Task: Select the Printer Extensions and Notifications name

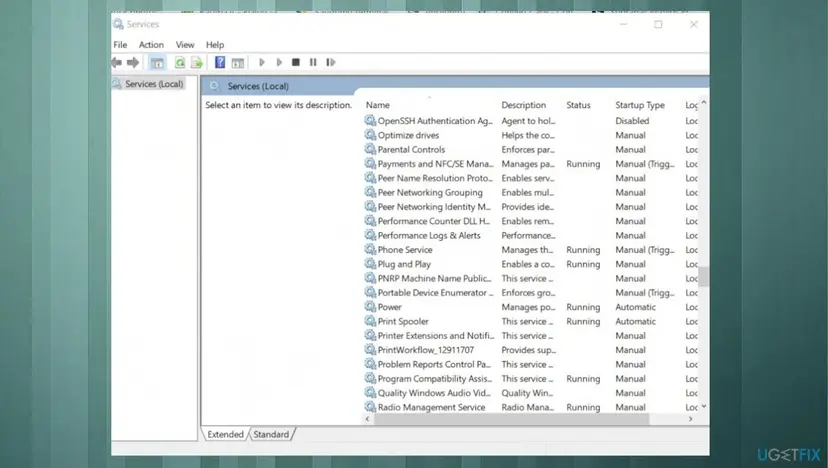Action: pyautogui.click(x=436, y=335)
